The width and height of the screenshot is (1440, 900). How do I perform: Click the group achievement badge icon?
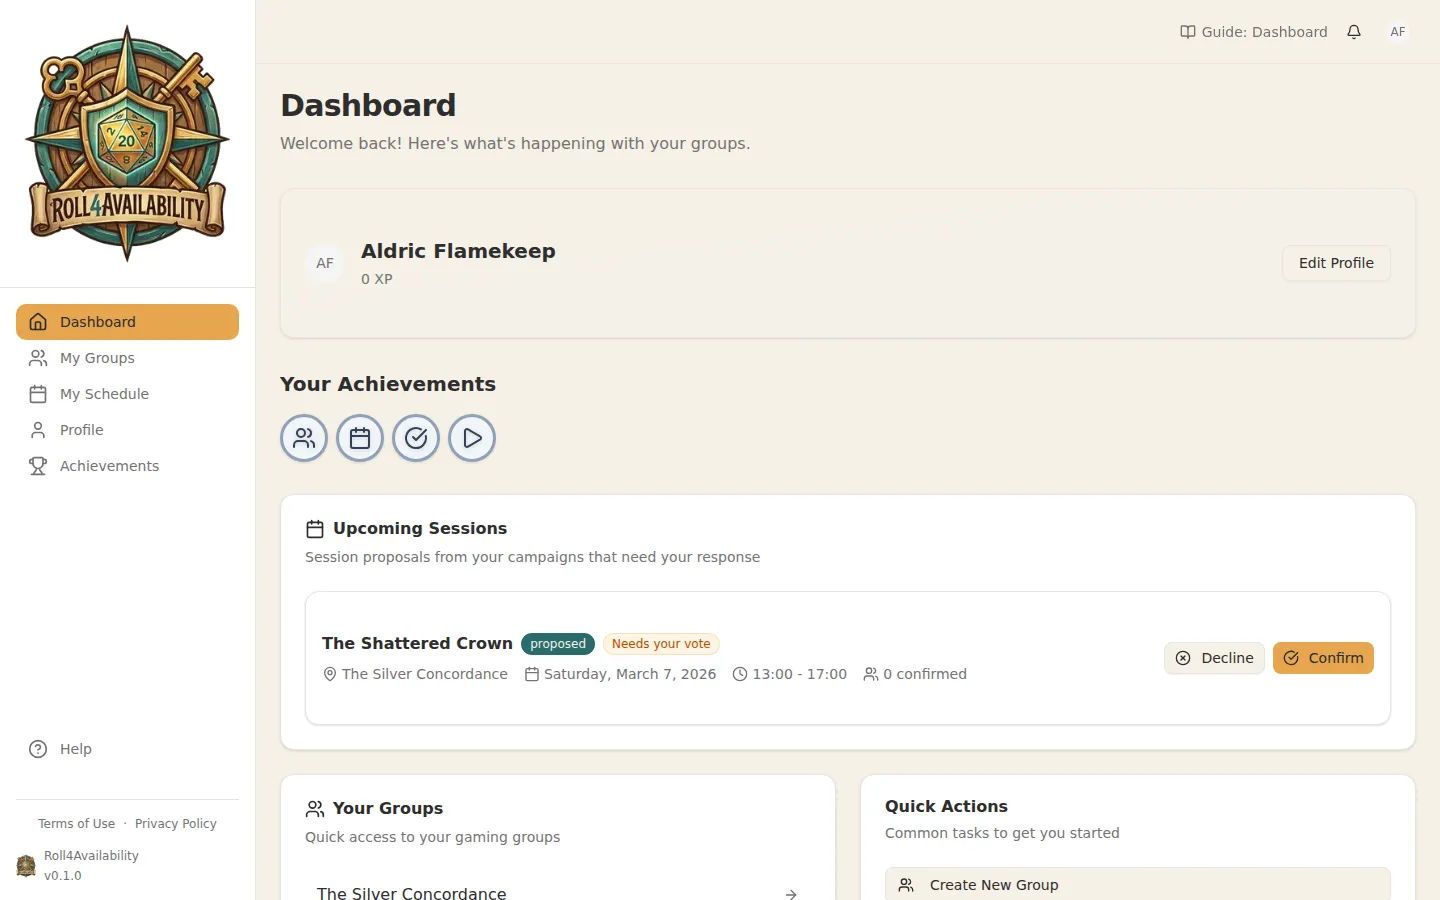pos(303,438)
